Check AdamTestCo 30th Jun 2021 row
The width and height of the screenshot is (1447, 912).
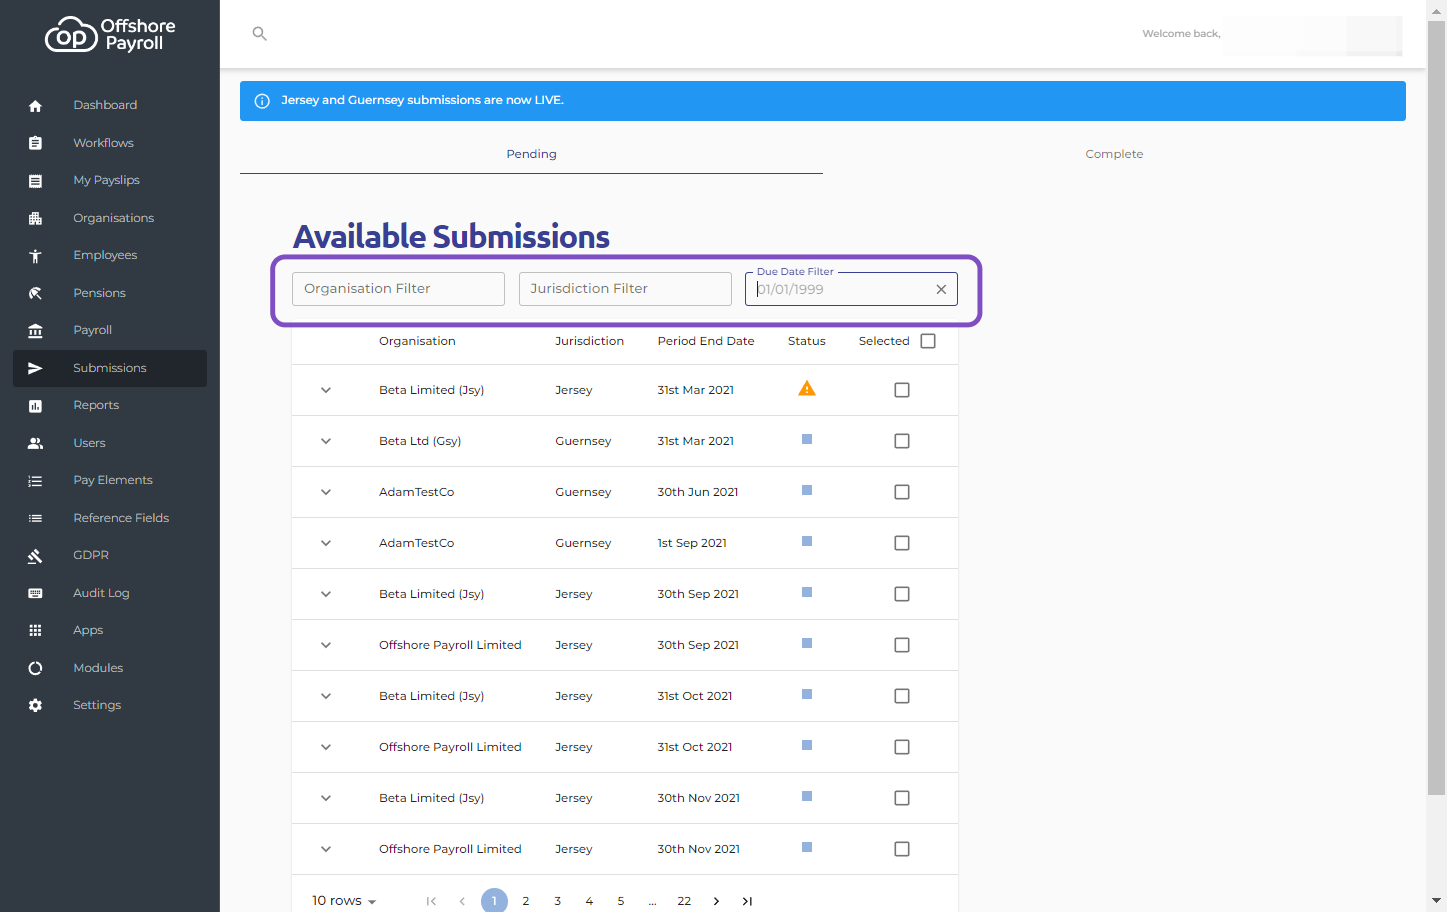point(902,492)
